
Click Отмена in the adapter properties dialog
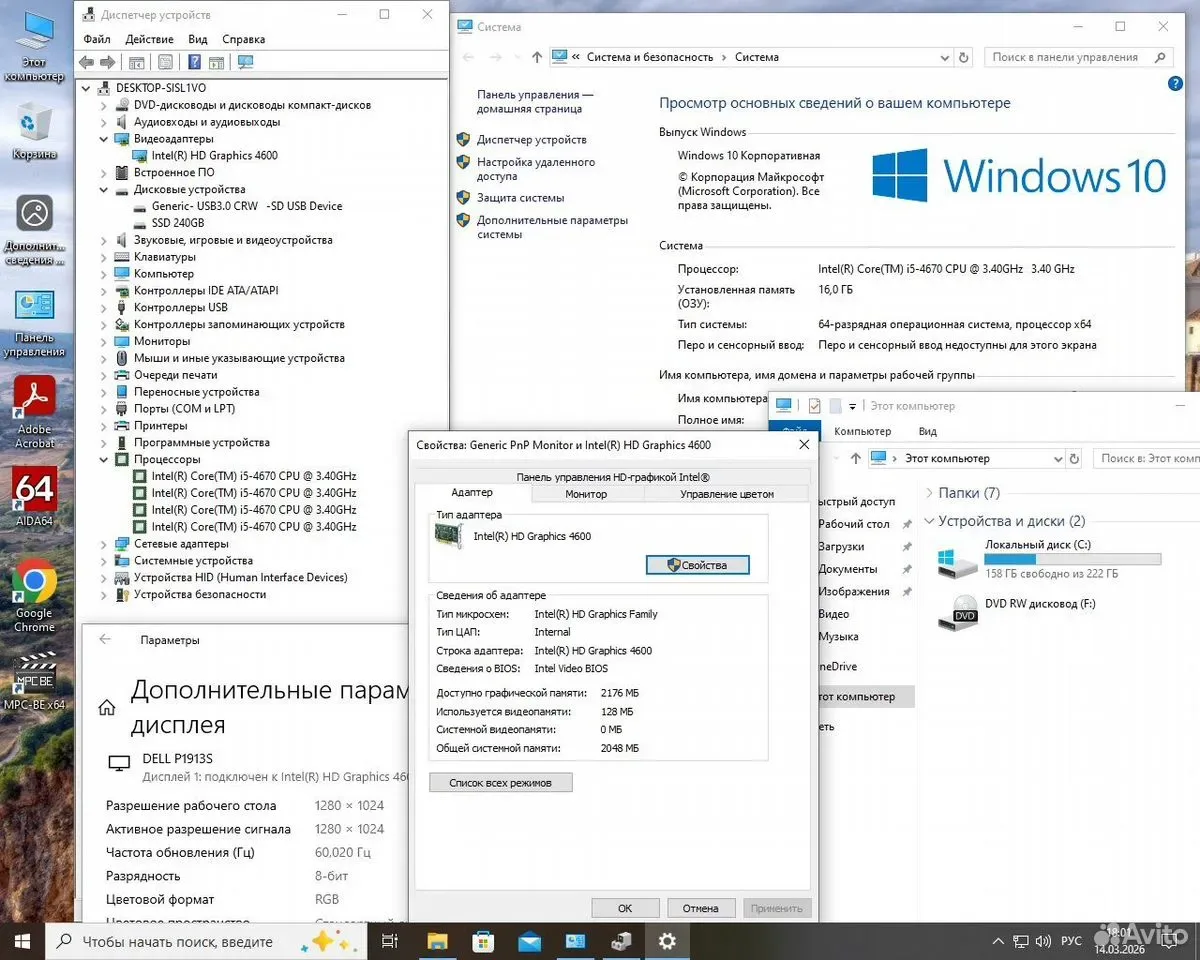coord(701,908)
